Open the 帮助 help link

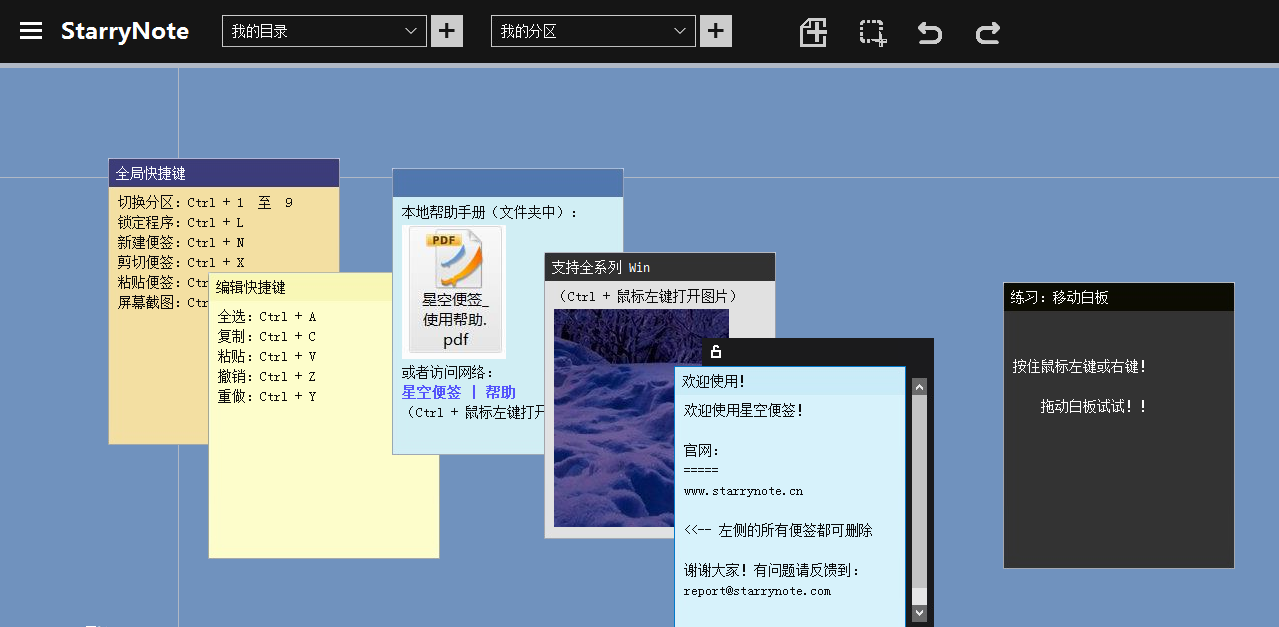(x=501, y=391)
